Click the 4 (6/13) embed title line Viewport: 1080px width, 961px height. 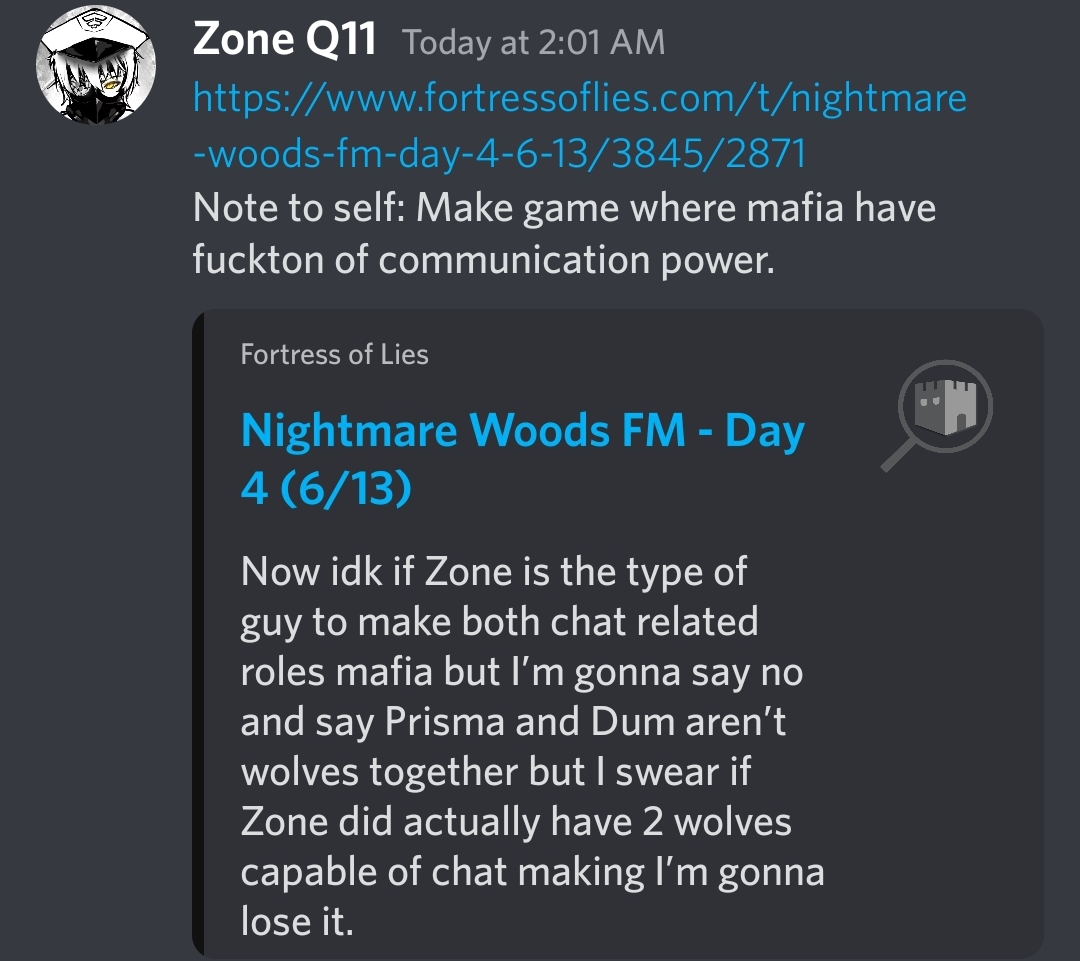[x=326, y=488]
